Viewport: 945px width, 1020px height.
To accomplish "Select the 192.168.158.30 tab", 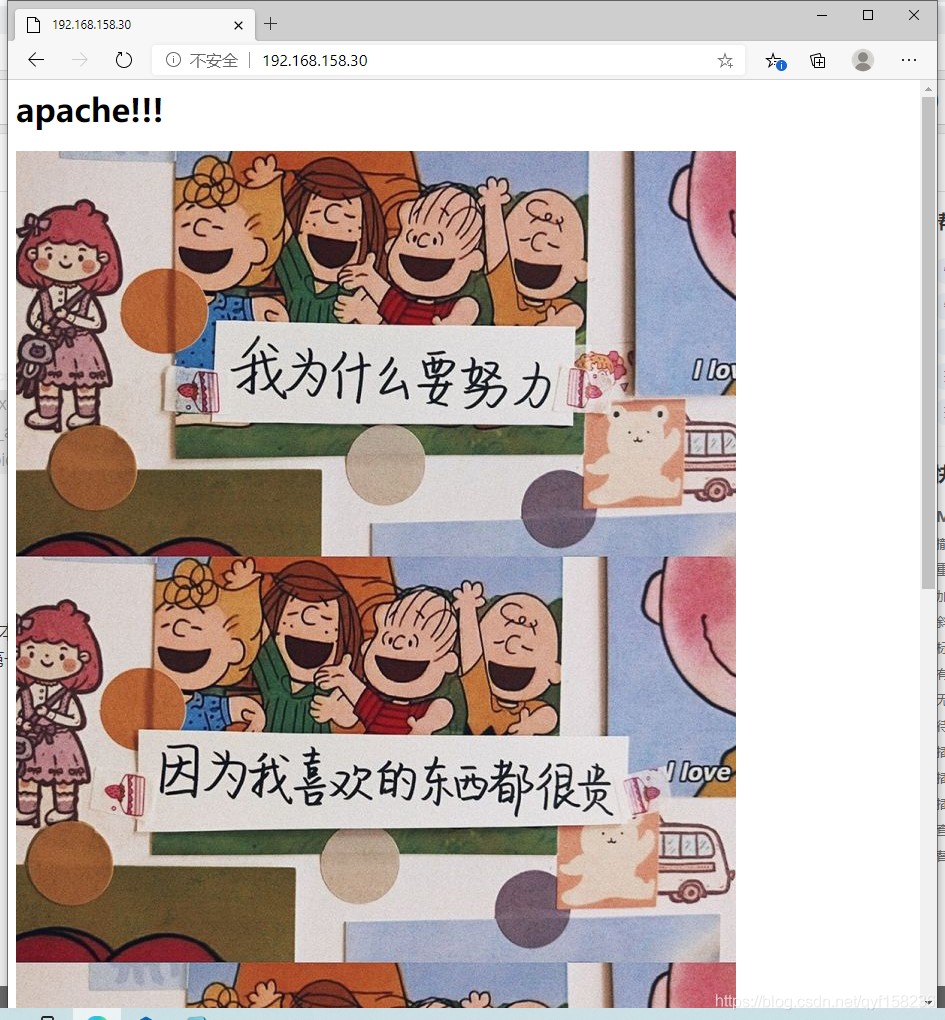I will [134, 25].
